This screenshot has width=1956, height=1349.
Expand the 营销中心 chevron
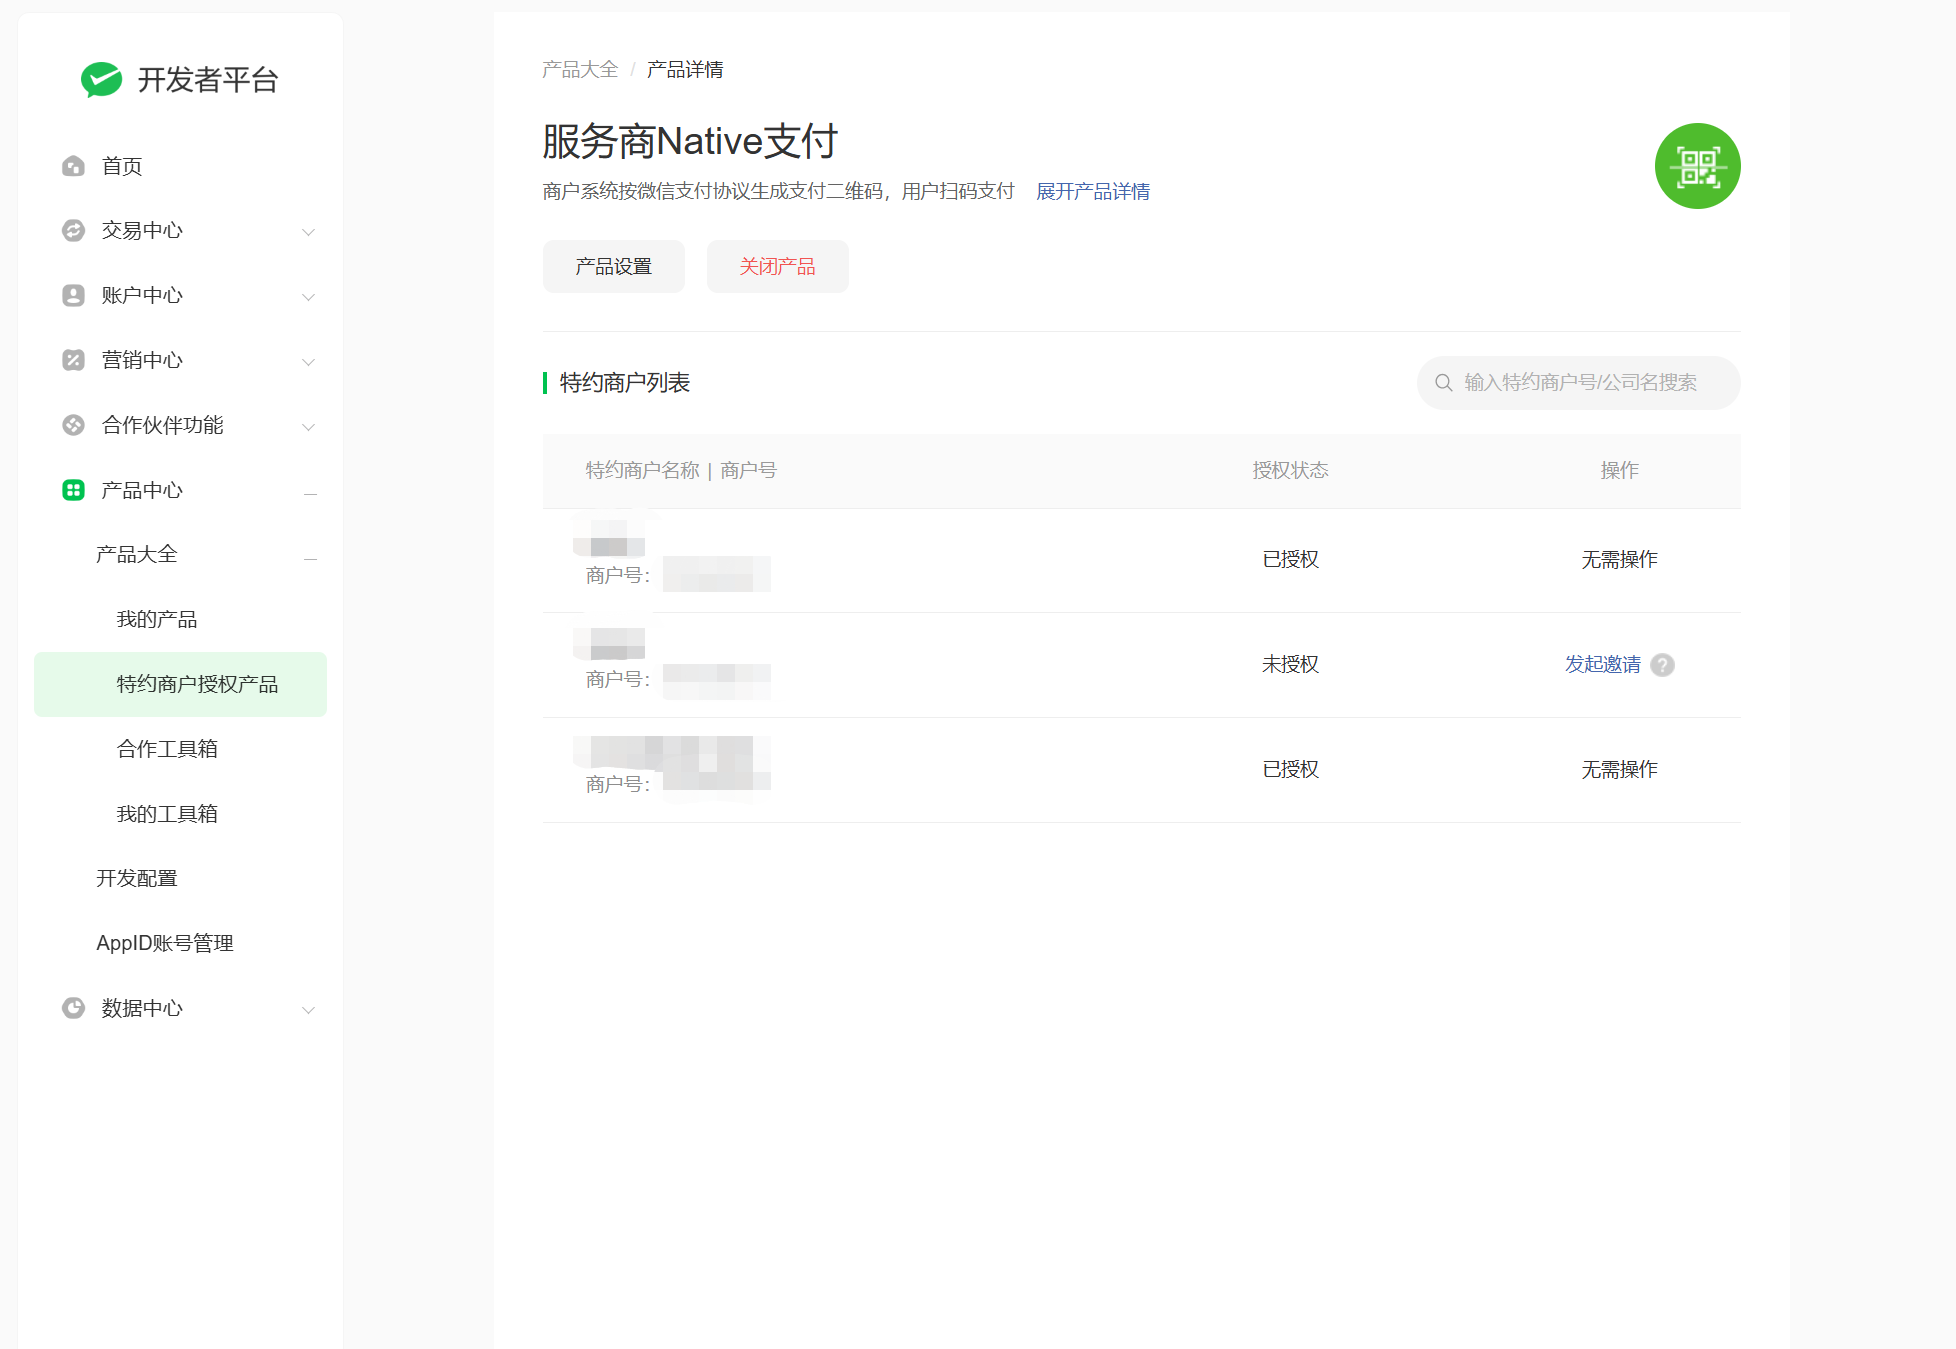[309, 362]
